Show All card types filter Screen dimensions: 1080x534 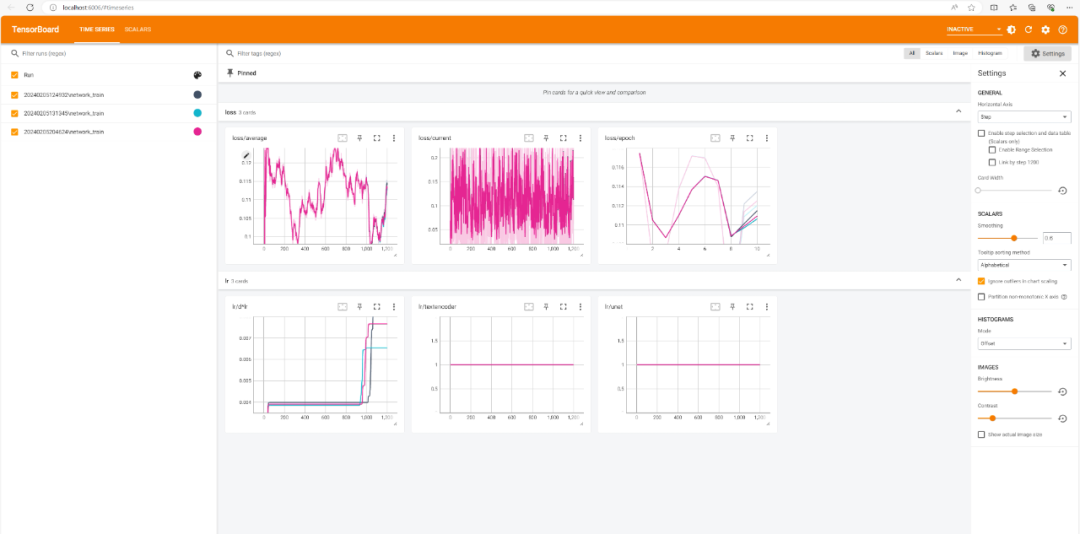[912, 53]
